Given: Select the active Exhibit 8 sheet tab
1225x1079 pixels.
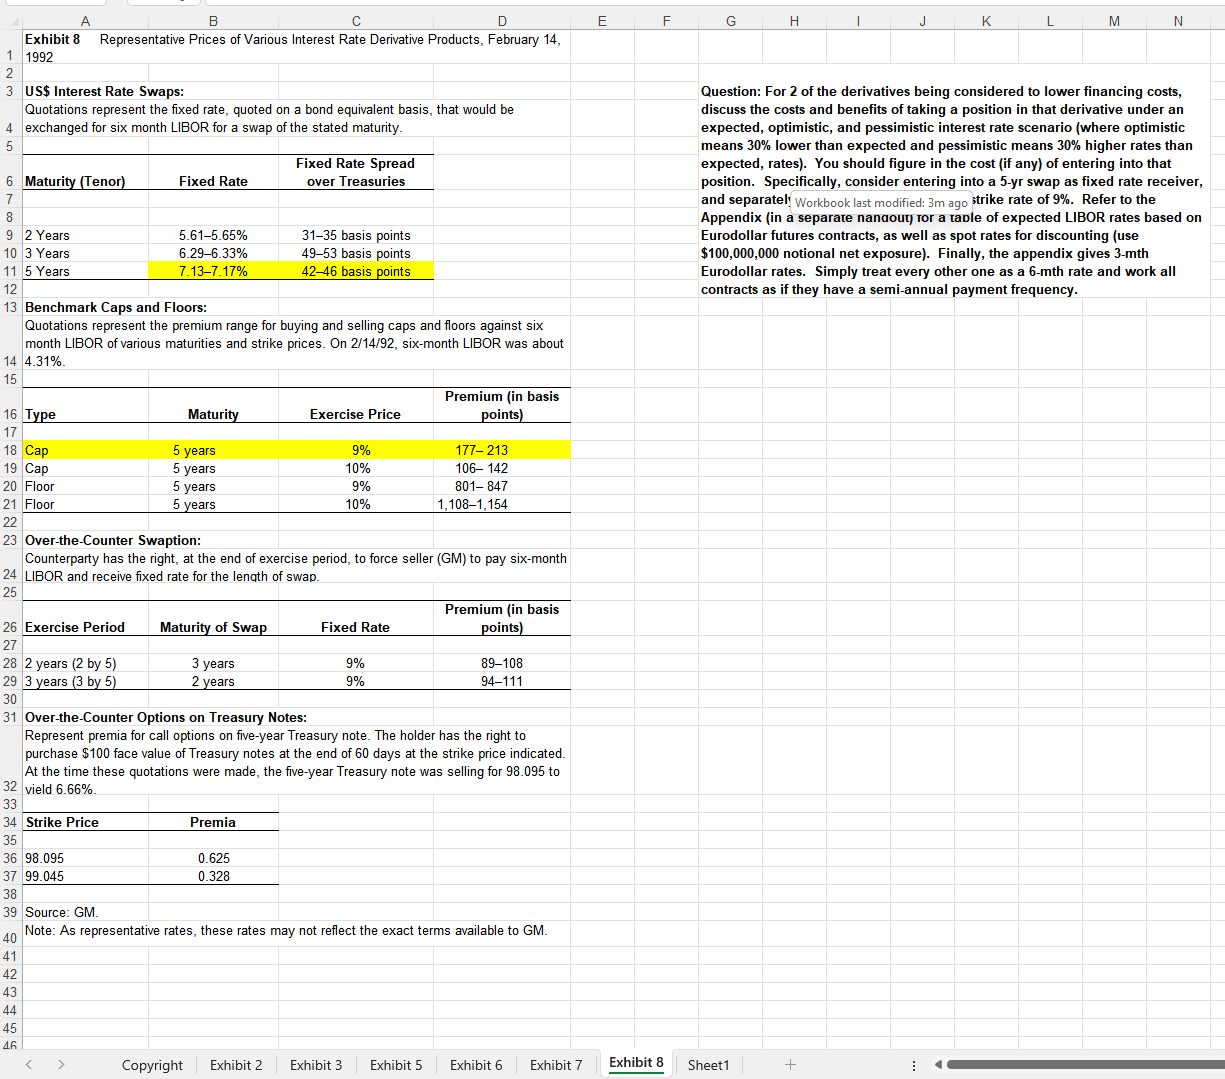Looking at the screenshot, I should click(x=636, y=1063).
